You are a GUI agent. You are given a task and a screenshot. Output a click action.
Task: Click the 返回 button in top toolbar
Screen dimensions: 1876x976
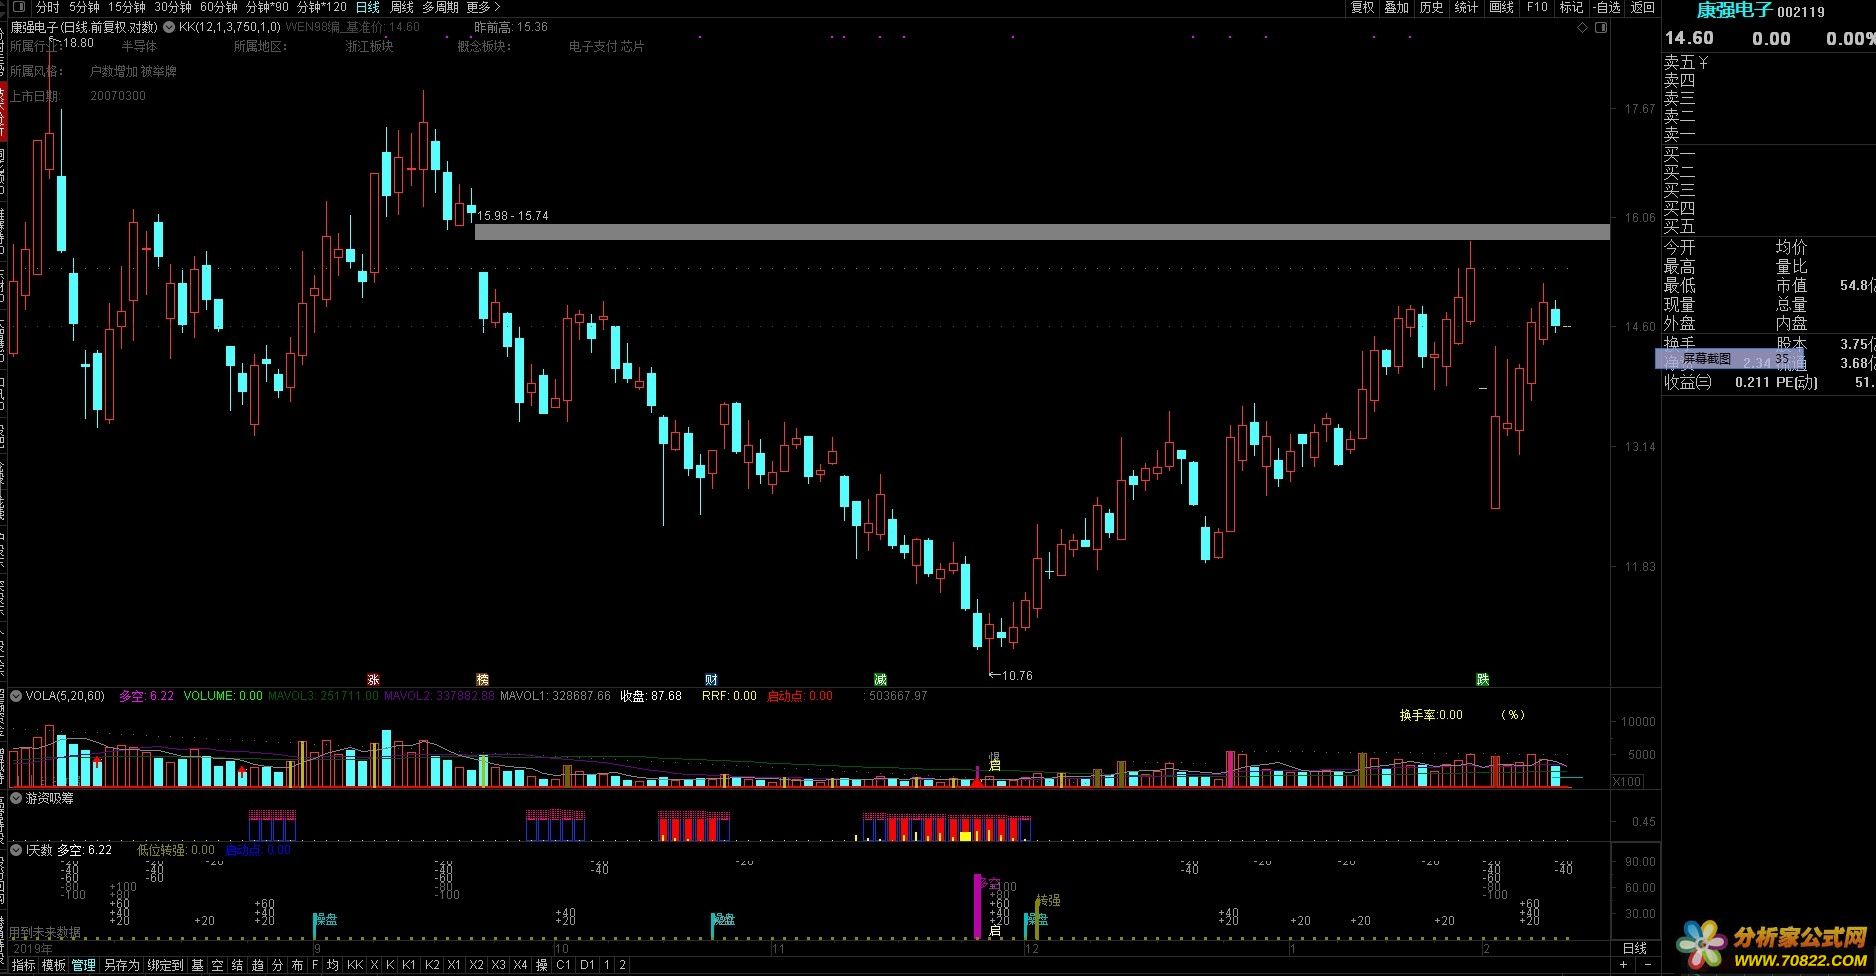click(x=1643, y=7)
